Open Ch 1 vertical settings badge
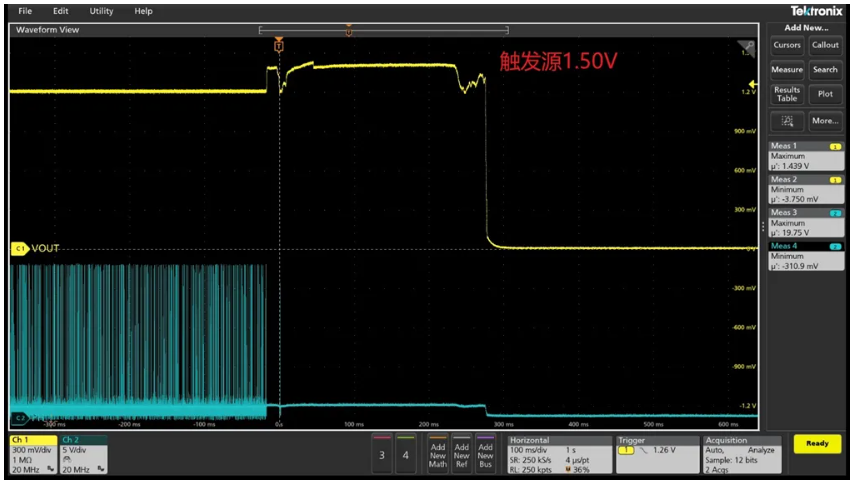 pos(32,455)
